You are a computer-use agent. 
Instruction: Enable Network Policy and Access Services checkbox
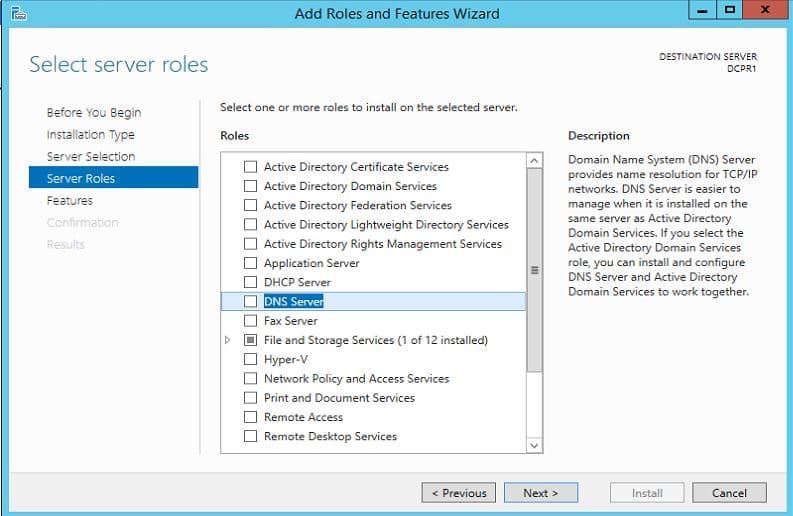point(250,378)
